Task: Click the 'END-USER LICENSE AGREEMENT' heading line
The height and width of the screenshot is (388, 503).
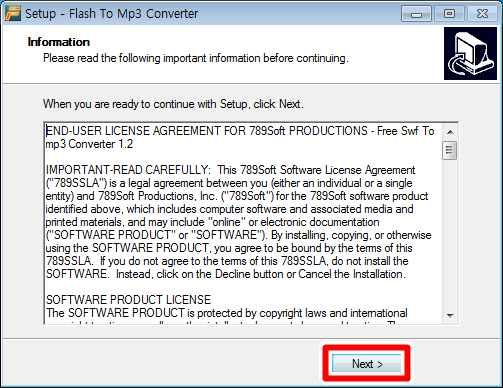Action: pyautogui.click(x=240, y=131)
